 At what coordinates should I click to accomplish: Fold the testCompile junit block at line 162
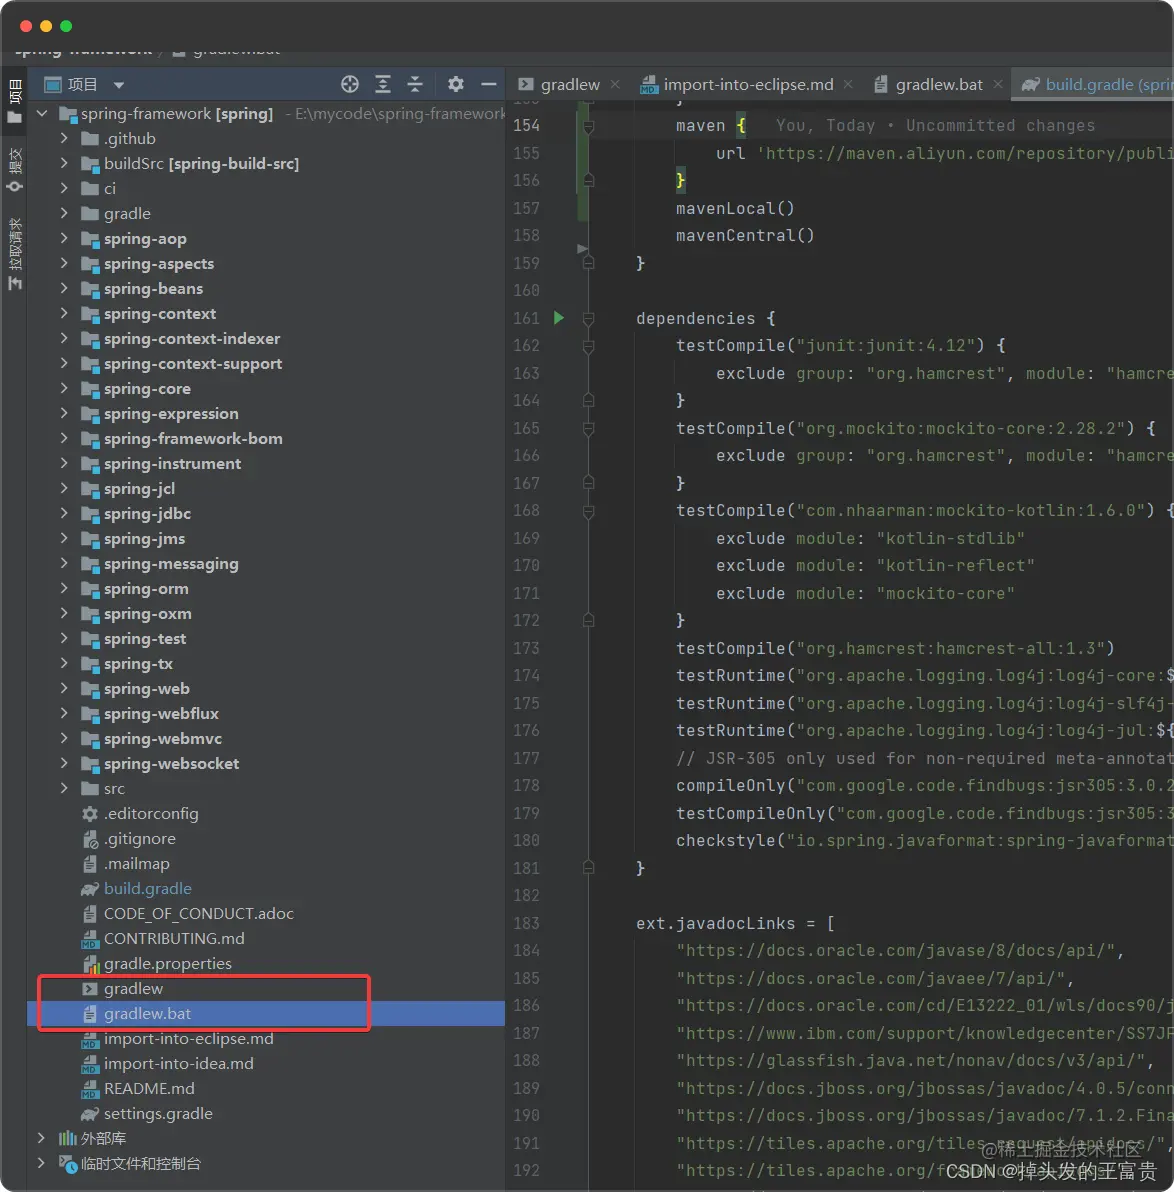[x=589, y=346]
